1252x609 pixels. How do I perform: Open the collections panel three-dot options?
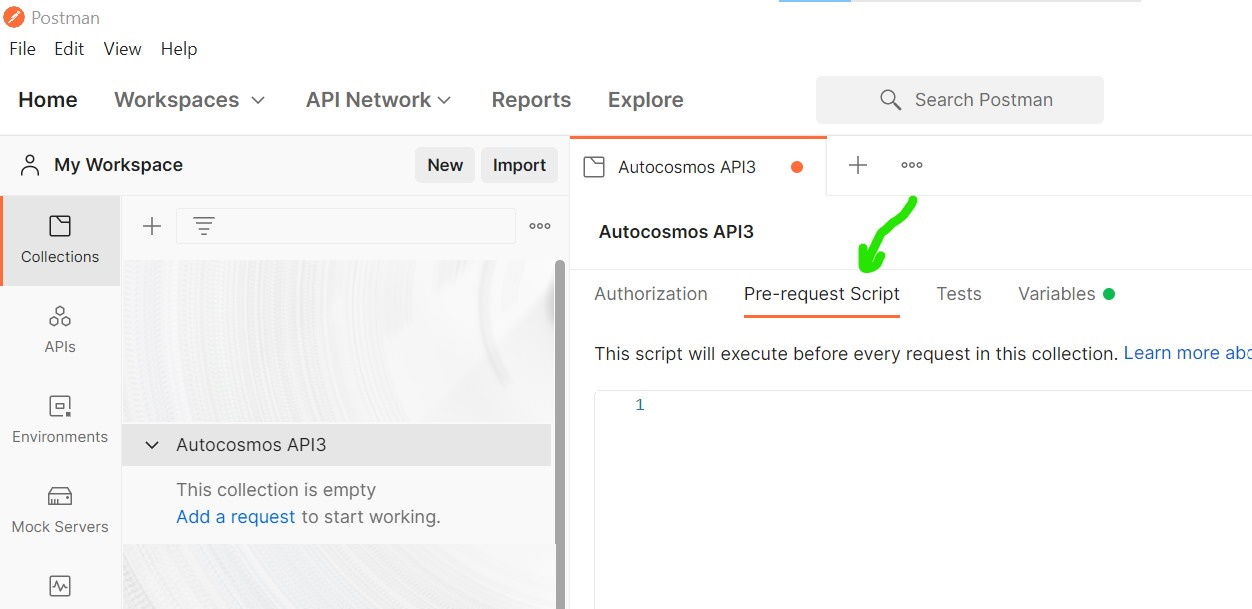pos(540,226)
